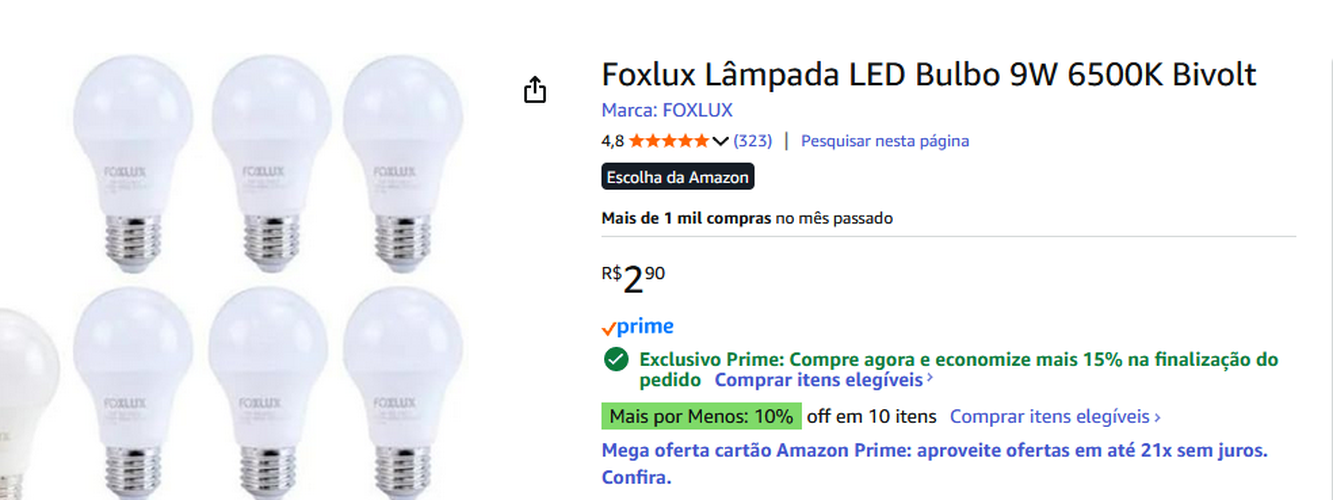Click the green Mais por Menos: 10% badge
This screenshot has width=1333, height=500.
[x=701, y=416]
